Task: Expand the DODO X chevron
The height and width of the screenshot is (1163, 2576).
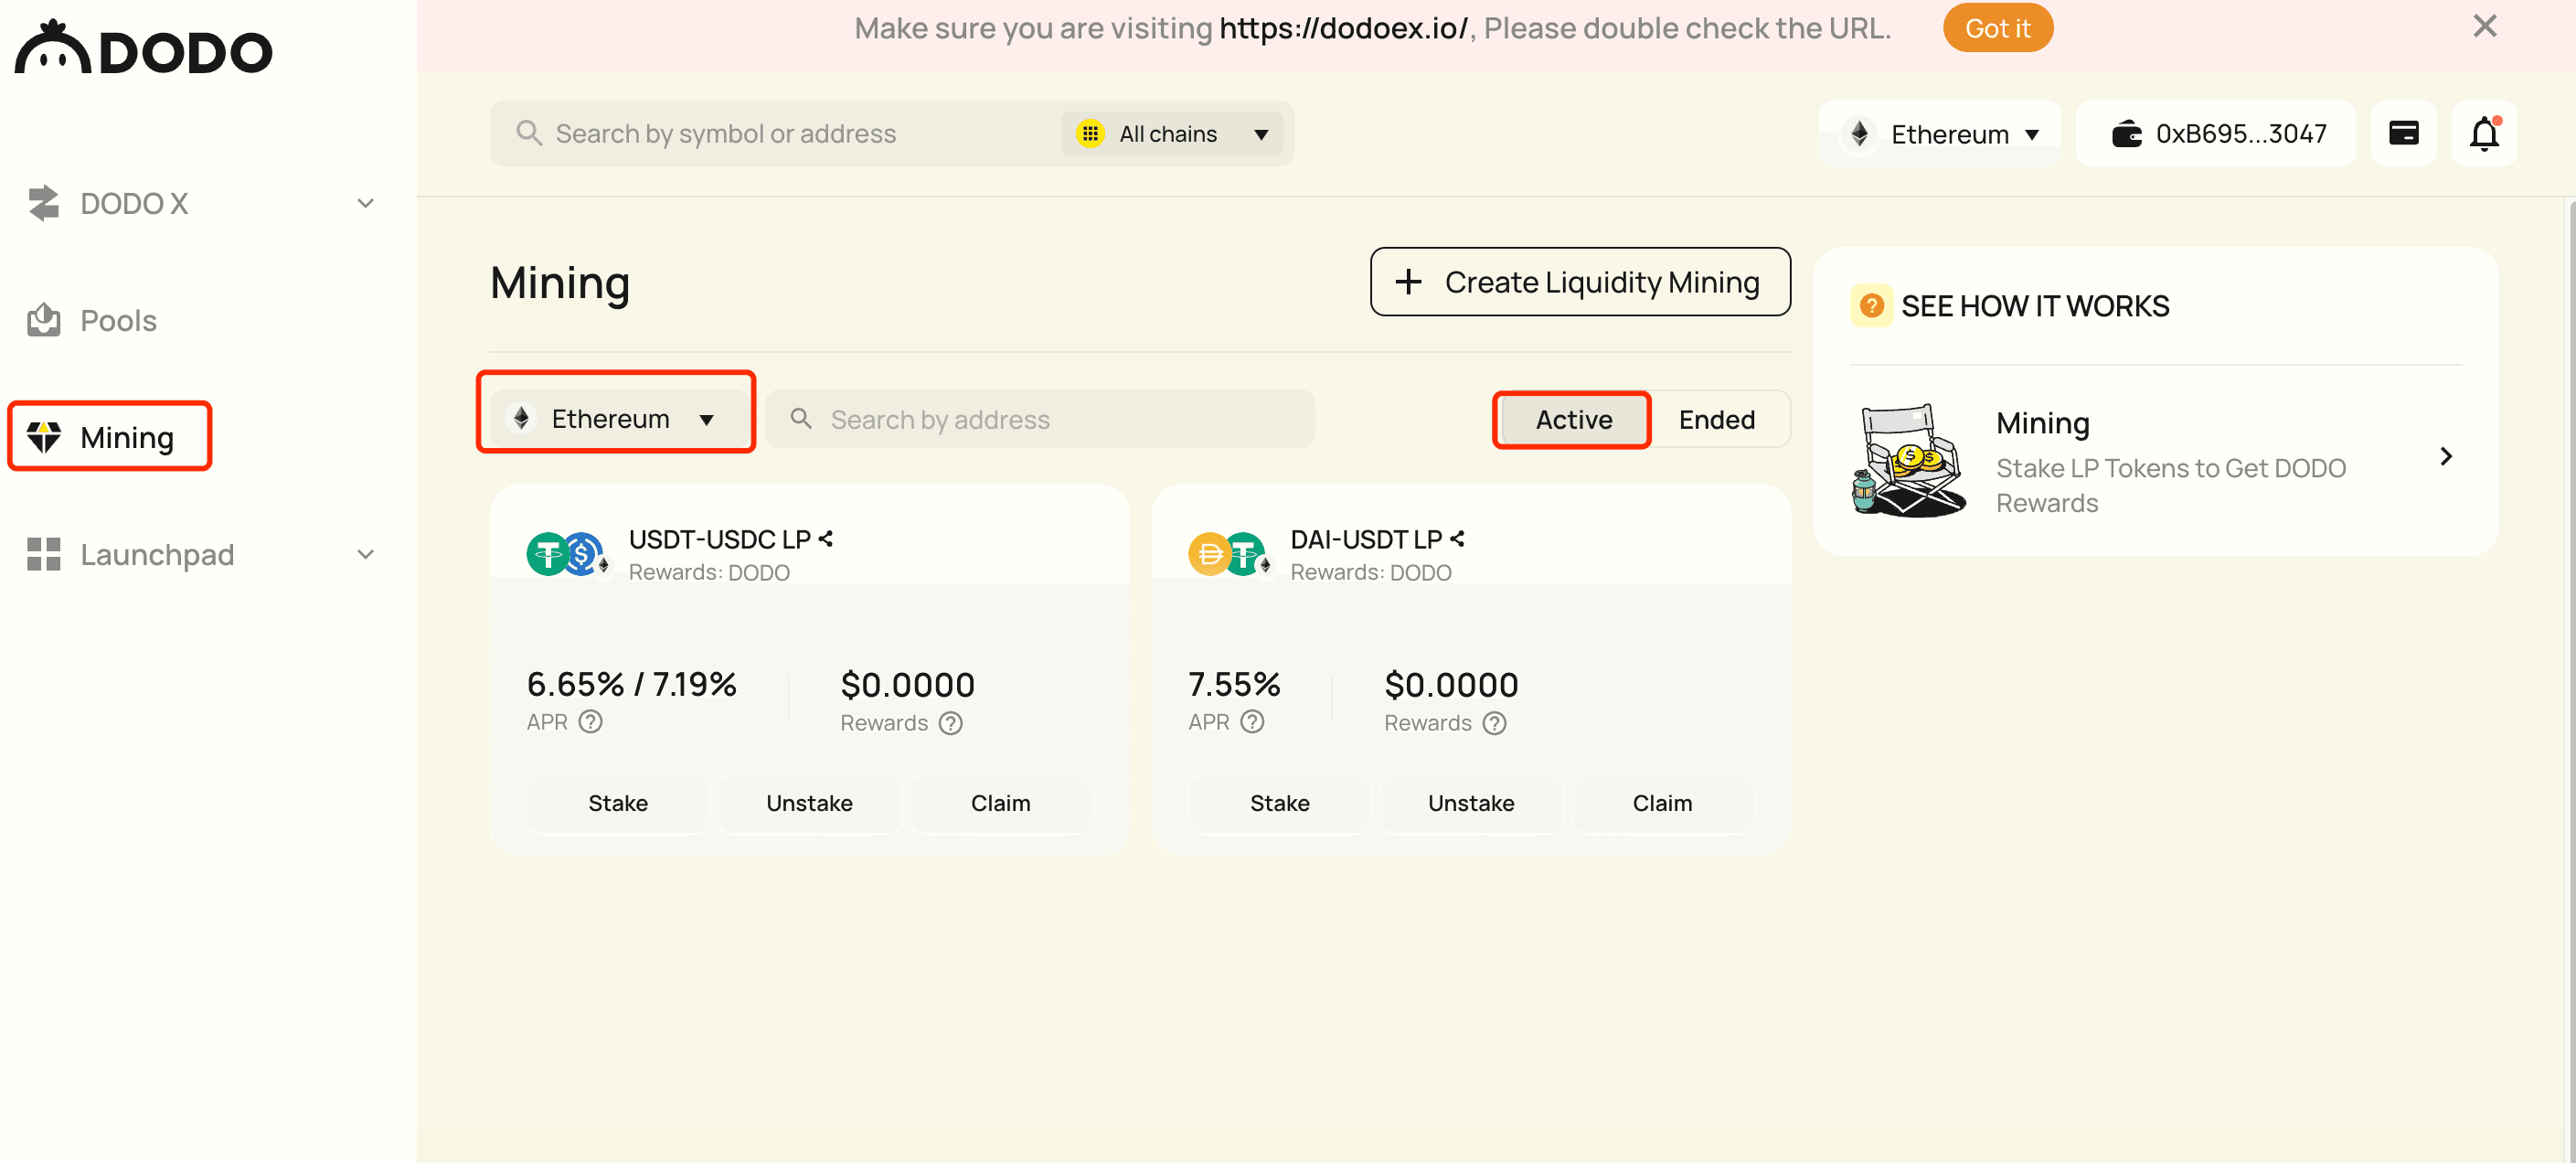Action: 366,204
